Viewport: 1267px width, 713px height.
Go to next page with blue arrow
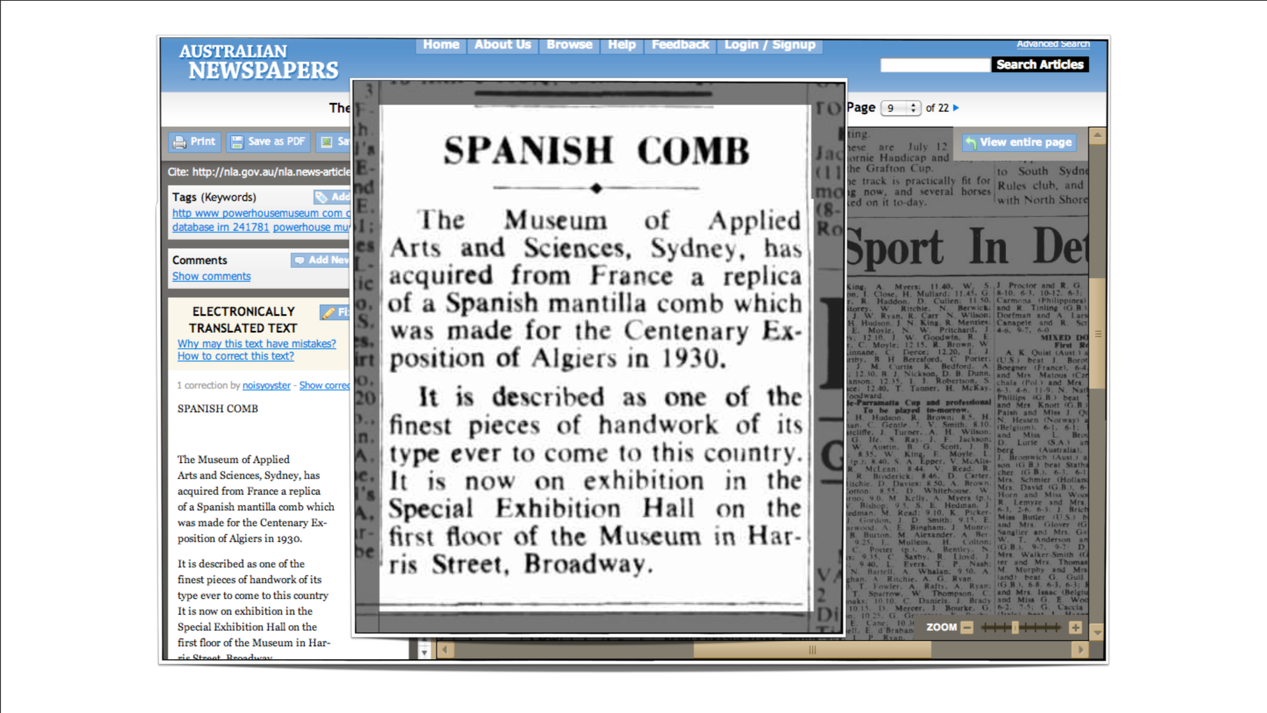(956, 108)
